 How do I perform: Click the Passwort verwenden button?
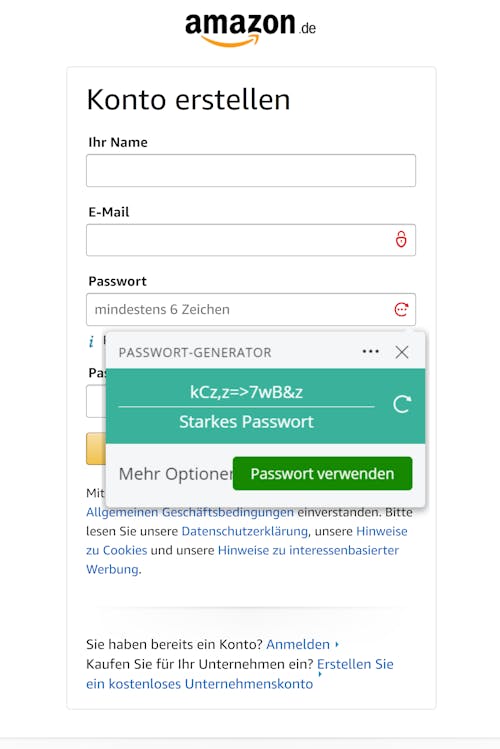(322, 473)
